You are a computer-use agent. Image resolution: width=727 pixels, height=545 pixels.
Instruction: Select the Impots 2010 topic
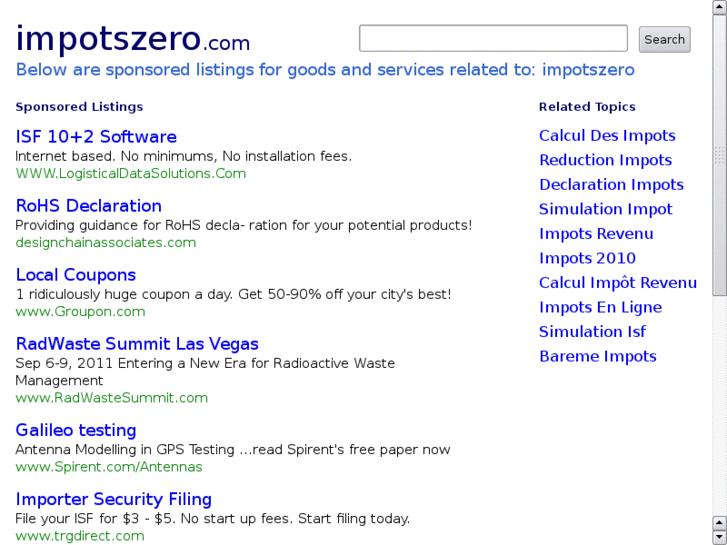click(x=587, y=258)
